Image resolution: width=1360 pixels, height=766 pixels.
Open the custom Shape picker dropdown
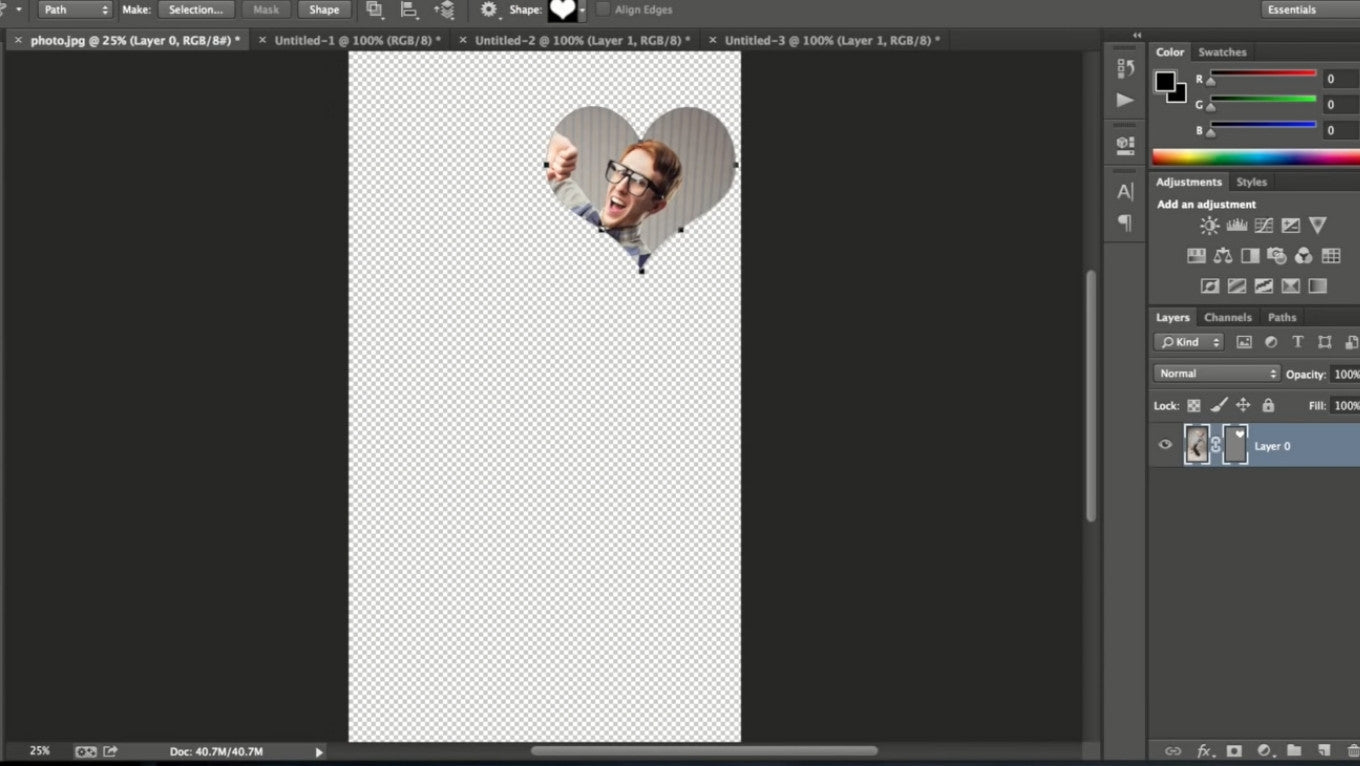click(583, 9)
